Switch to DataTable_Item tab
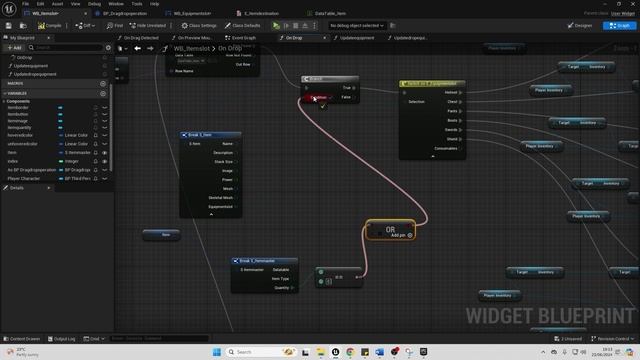 [x=330, y=13]
